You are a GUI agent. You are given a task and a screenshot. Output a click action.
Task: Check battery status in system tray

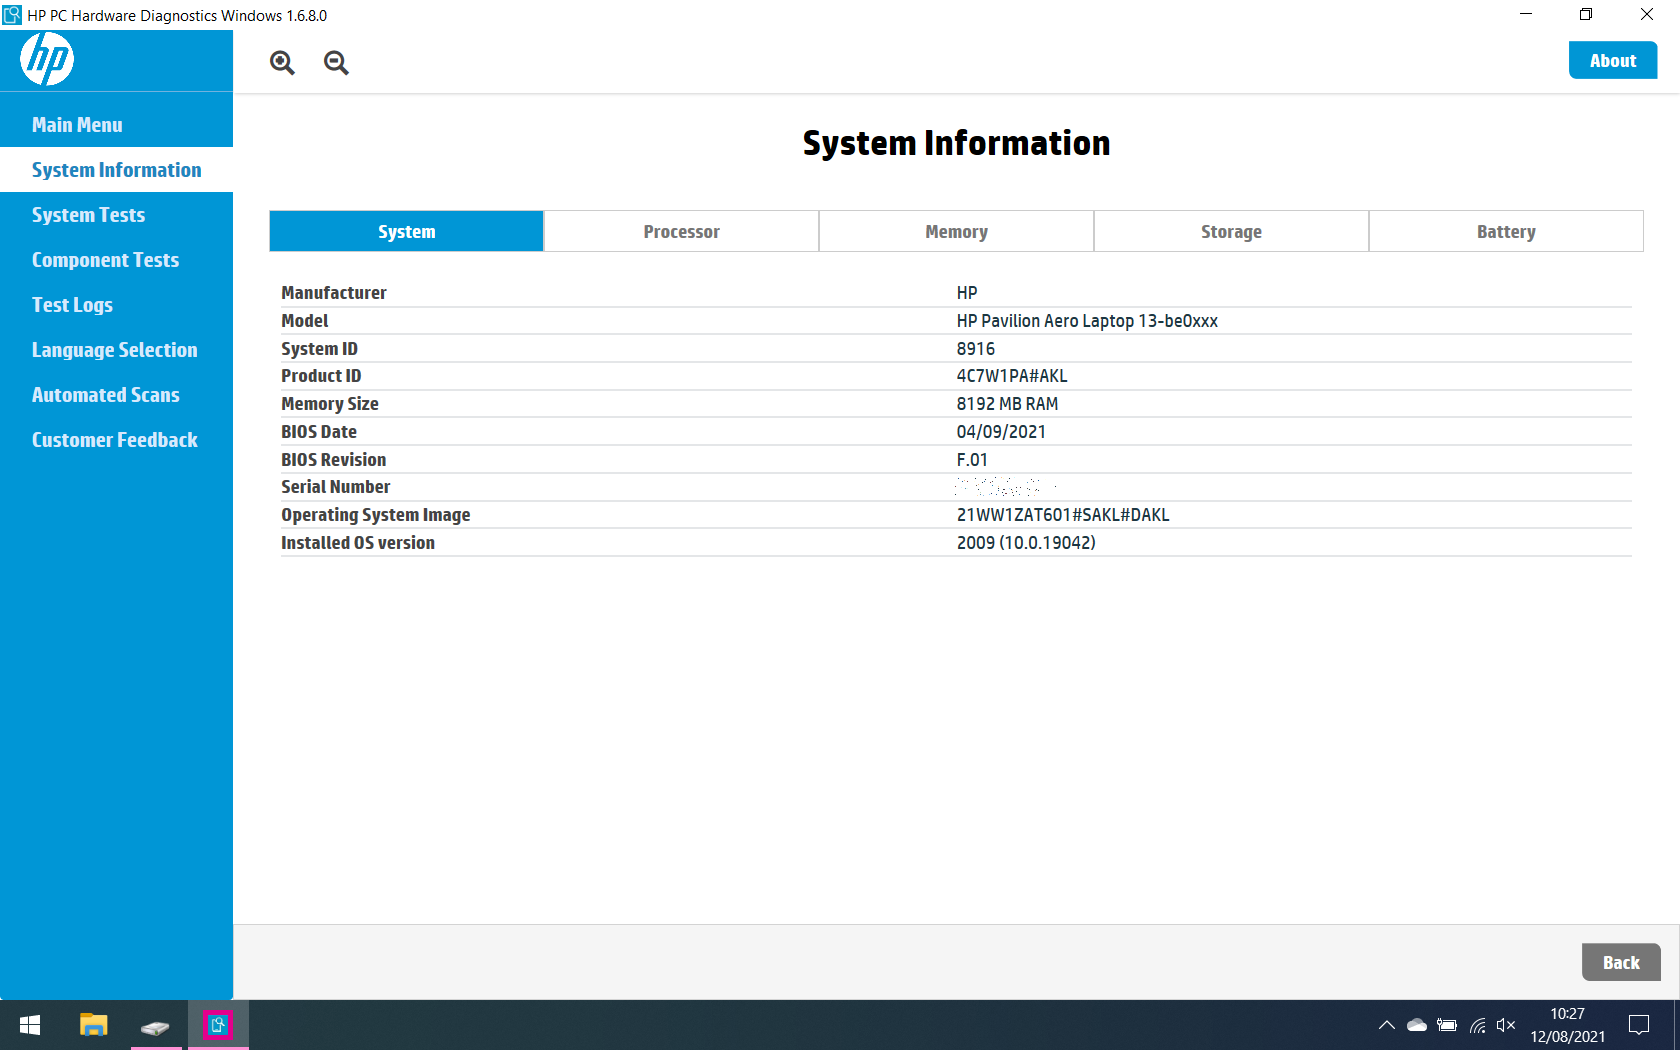pyautogui.click(x=1447, y=1025)
